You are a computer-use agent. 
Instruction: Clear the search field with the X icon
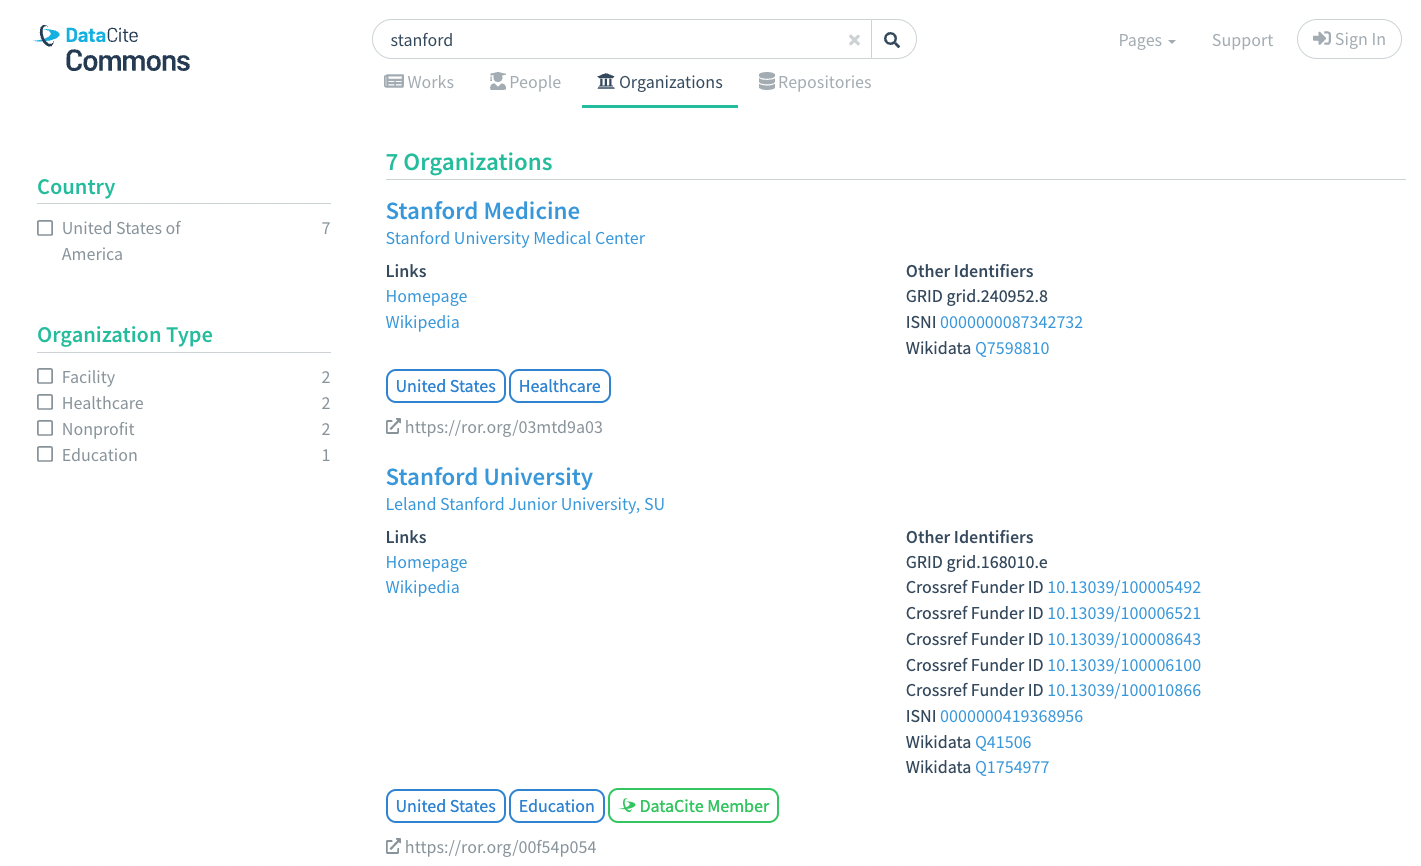pos(854,40)
